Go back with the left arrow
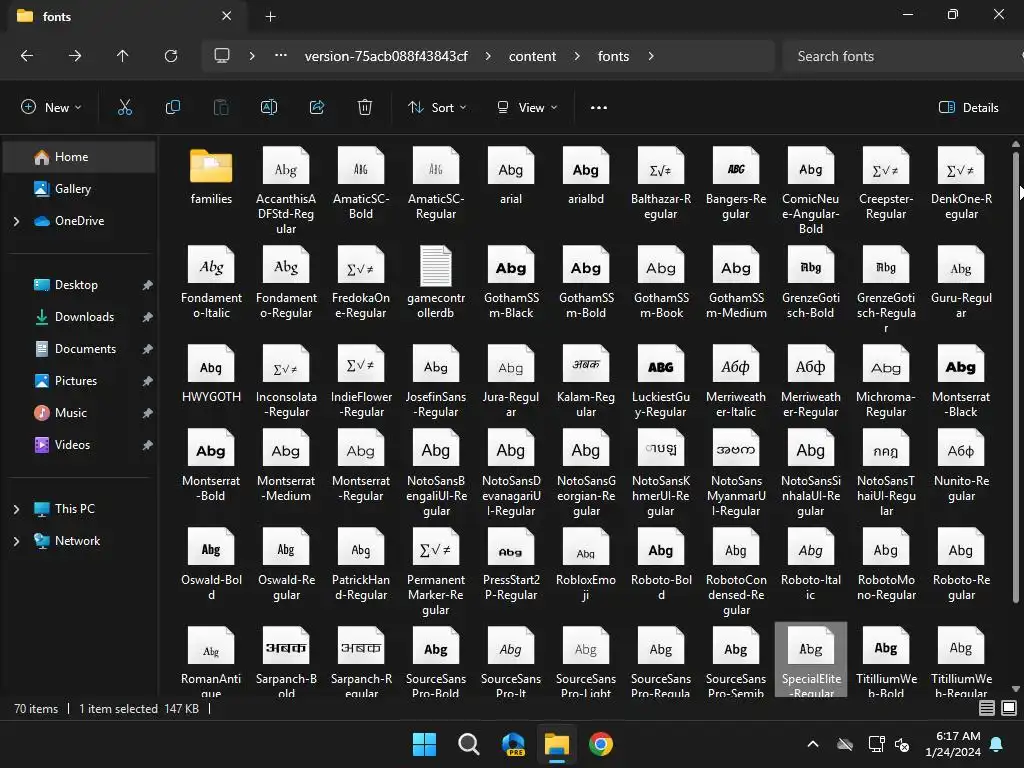Viewport: 1024px width, 768px height. click(27, 56)
